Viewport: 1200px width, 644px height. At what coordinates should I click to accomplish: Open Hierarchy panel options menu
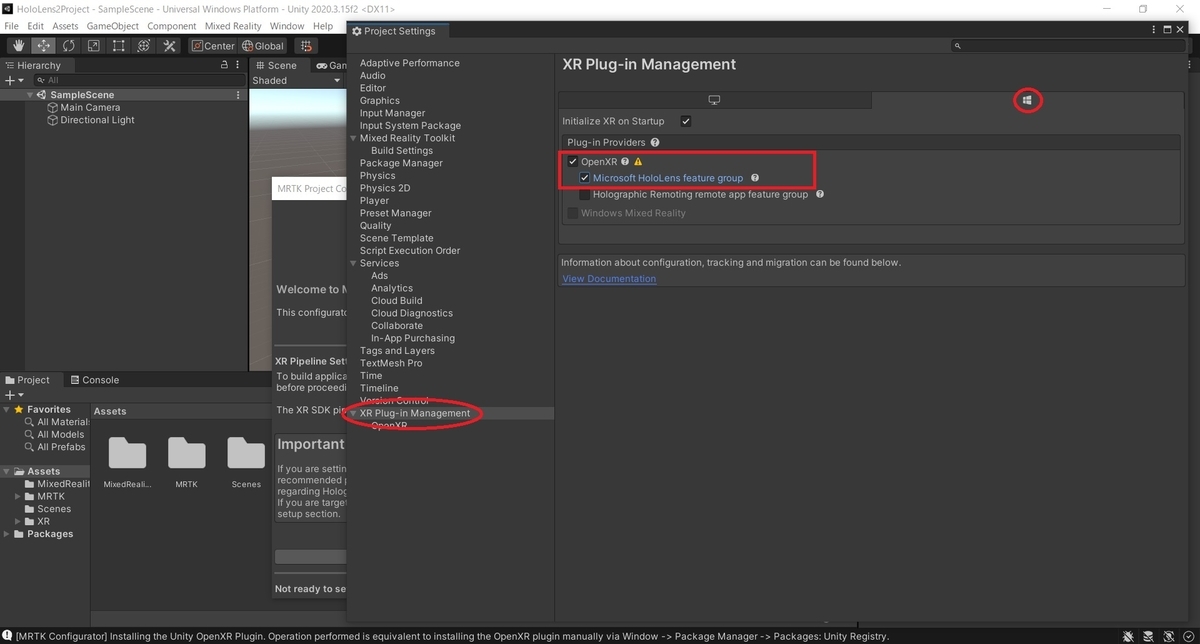click(238, 65)
